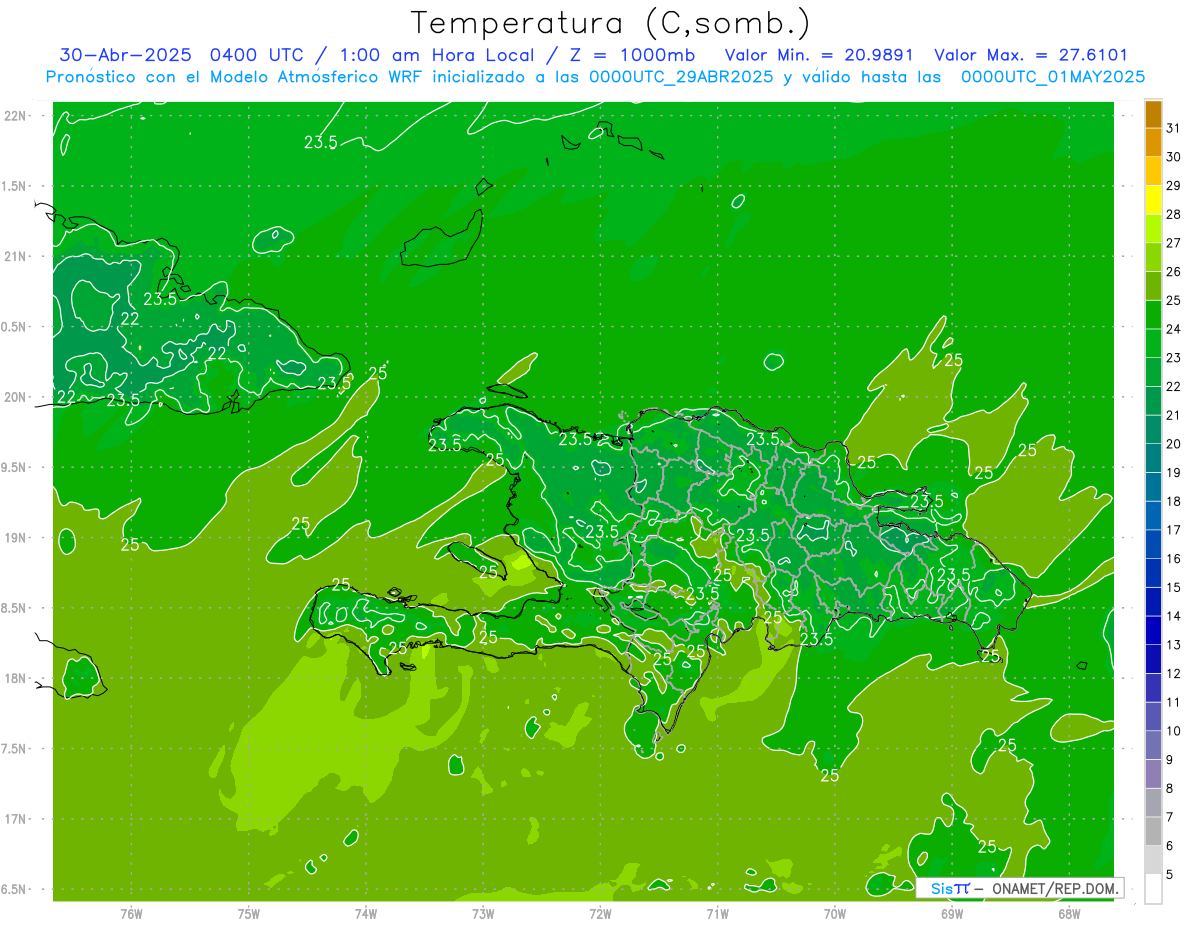The height and width of the screenshot is (927, 1200).
Task: Click the '69W' longitude axis label
Action: click(x=952, y=914)
